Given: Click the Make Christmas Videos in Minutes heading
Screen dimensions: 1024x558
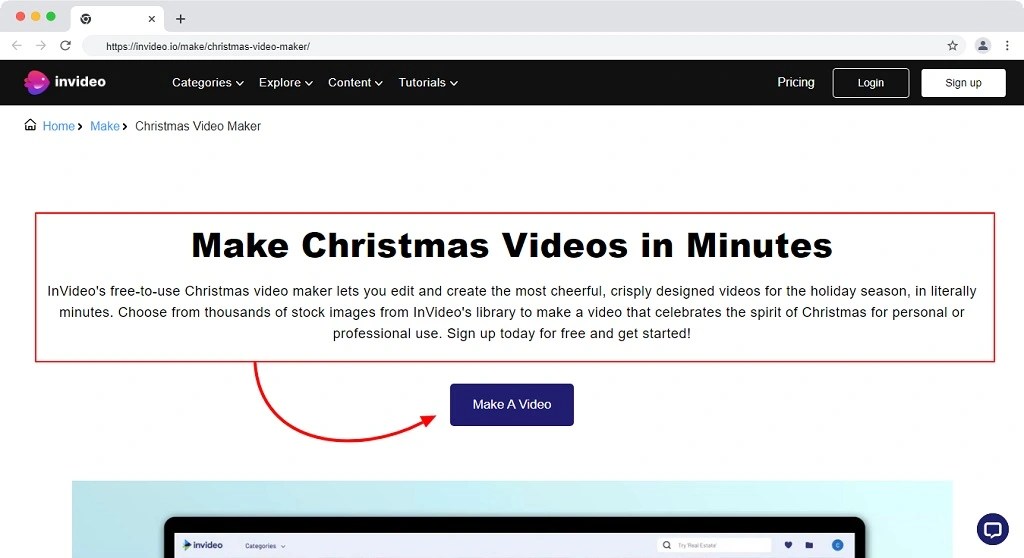Looking at the screenshot, I should coord(512,246).
